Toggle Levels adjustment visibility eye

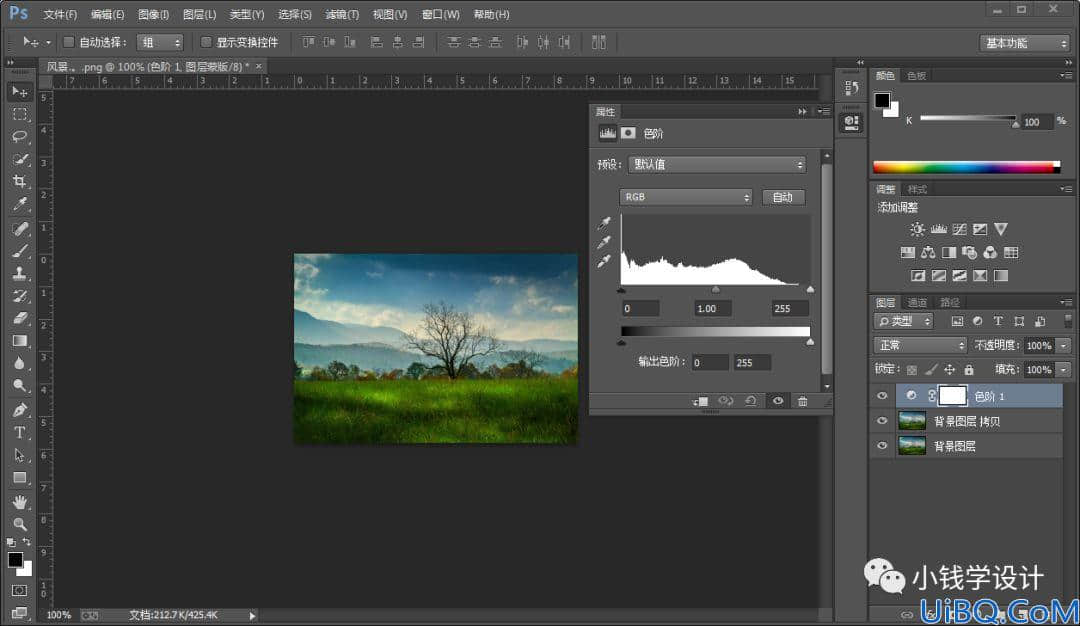778,401
